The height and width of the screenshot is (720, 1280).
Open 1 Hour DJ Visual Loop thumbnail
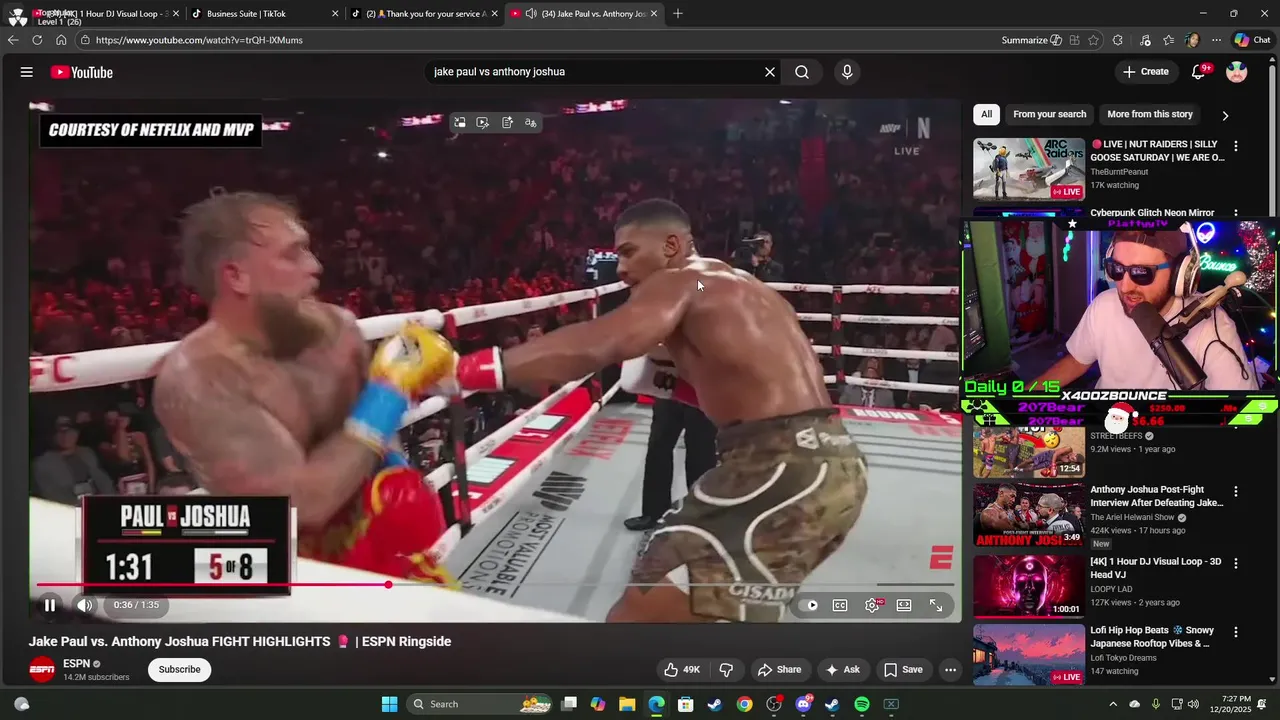[x=1029, y=585]
